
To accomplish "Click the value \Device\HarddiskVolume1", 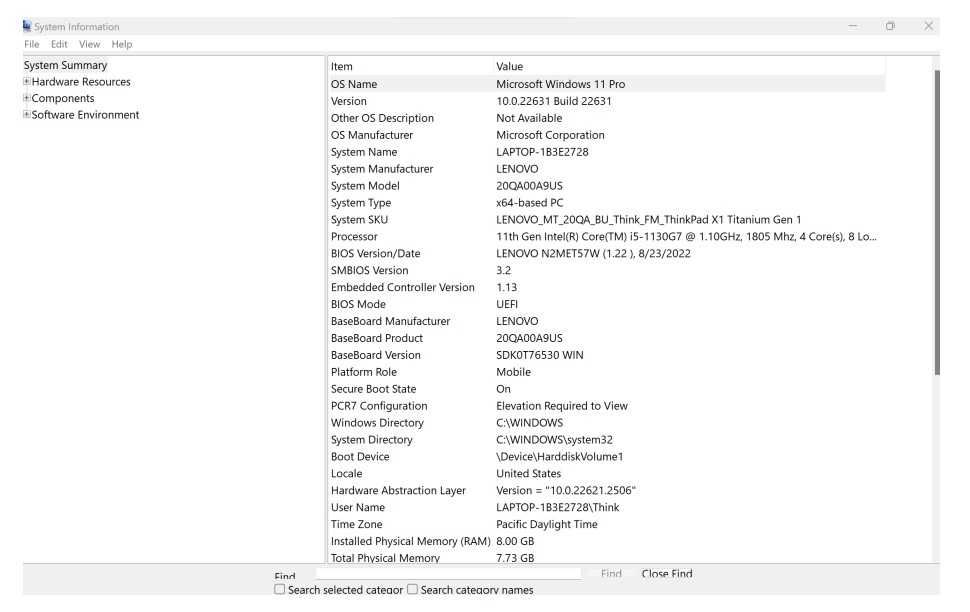I will pos(560,457).
